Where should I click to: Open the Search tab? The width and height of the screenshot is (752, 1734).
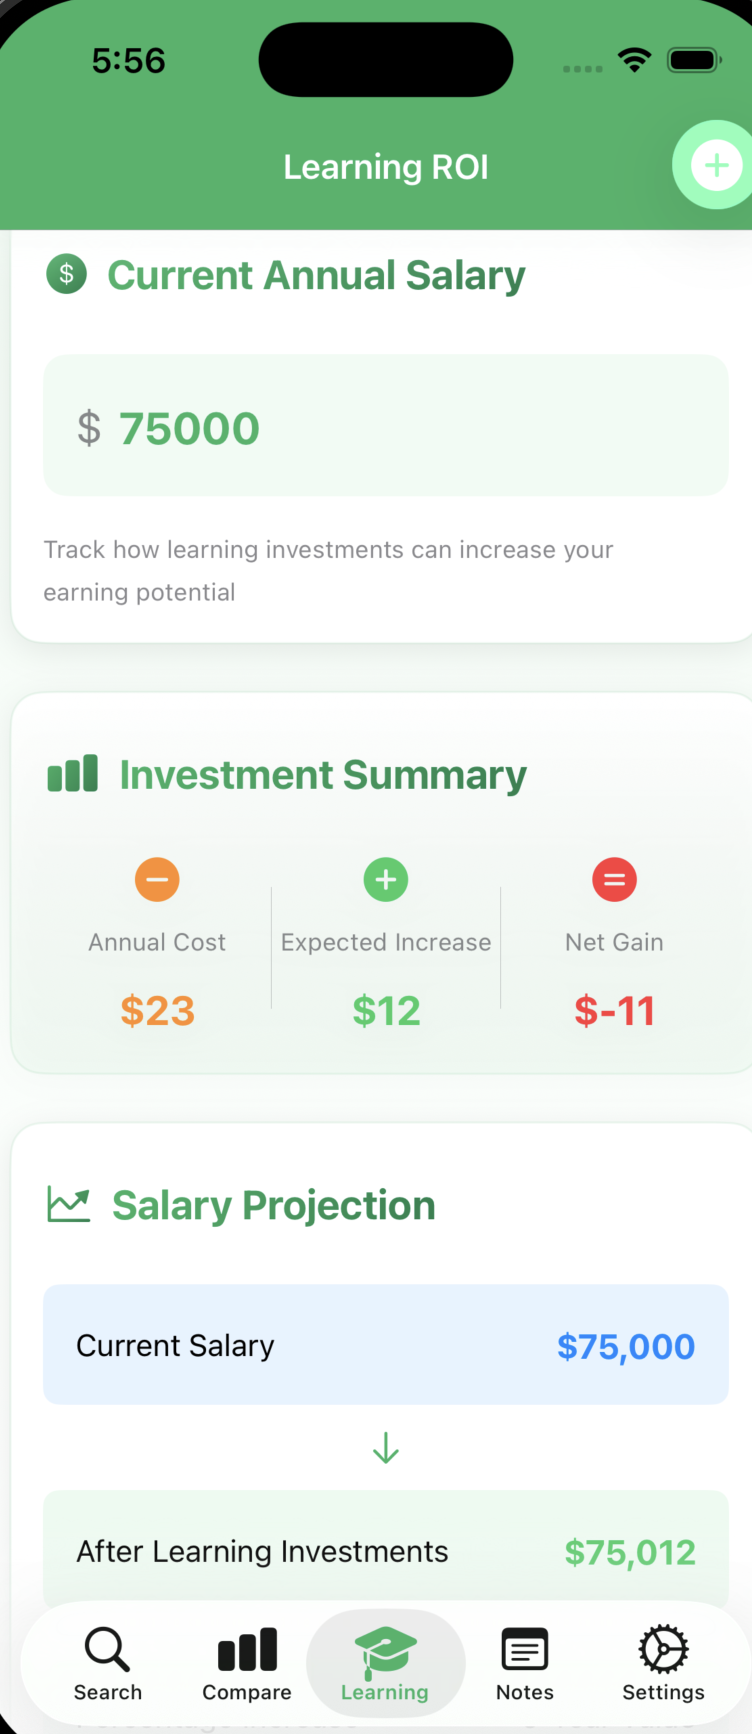tap(107, 1663)
